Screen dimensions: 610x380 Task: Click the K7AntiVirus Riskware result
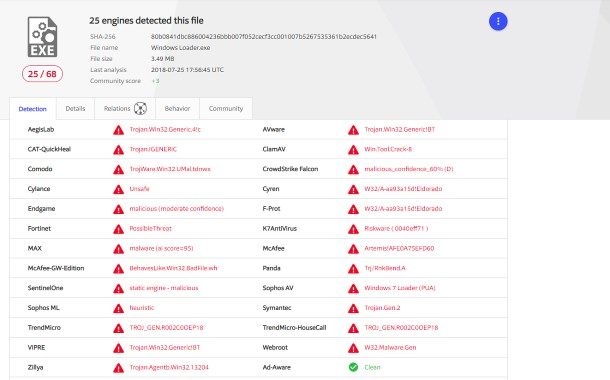click(396, 228)
